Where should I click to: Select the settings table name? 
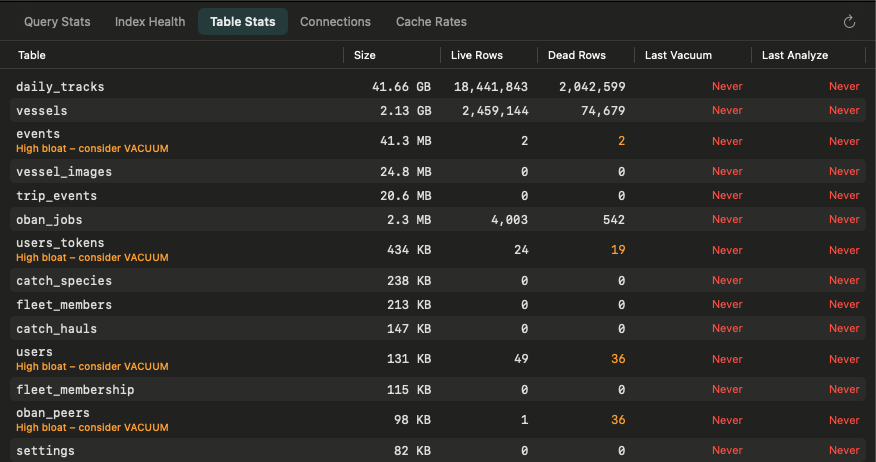(45, 451)
